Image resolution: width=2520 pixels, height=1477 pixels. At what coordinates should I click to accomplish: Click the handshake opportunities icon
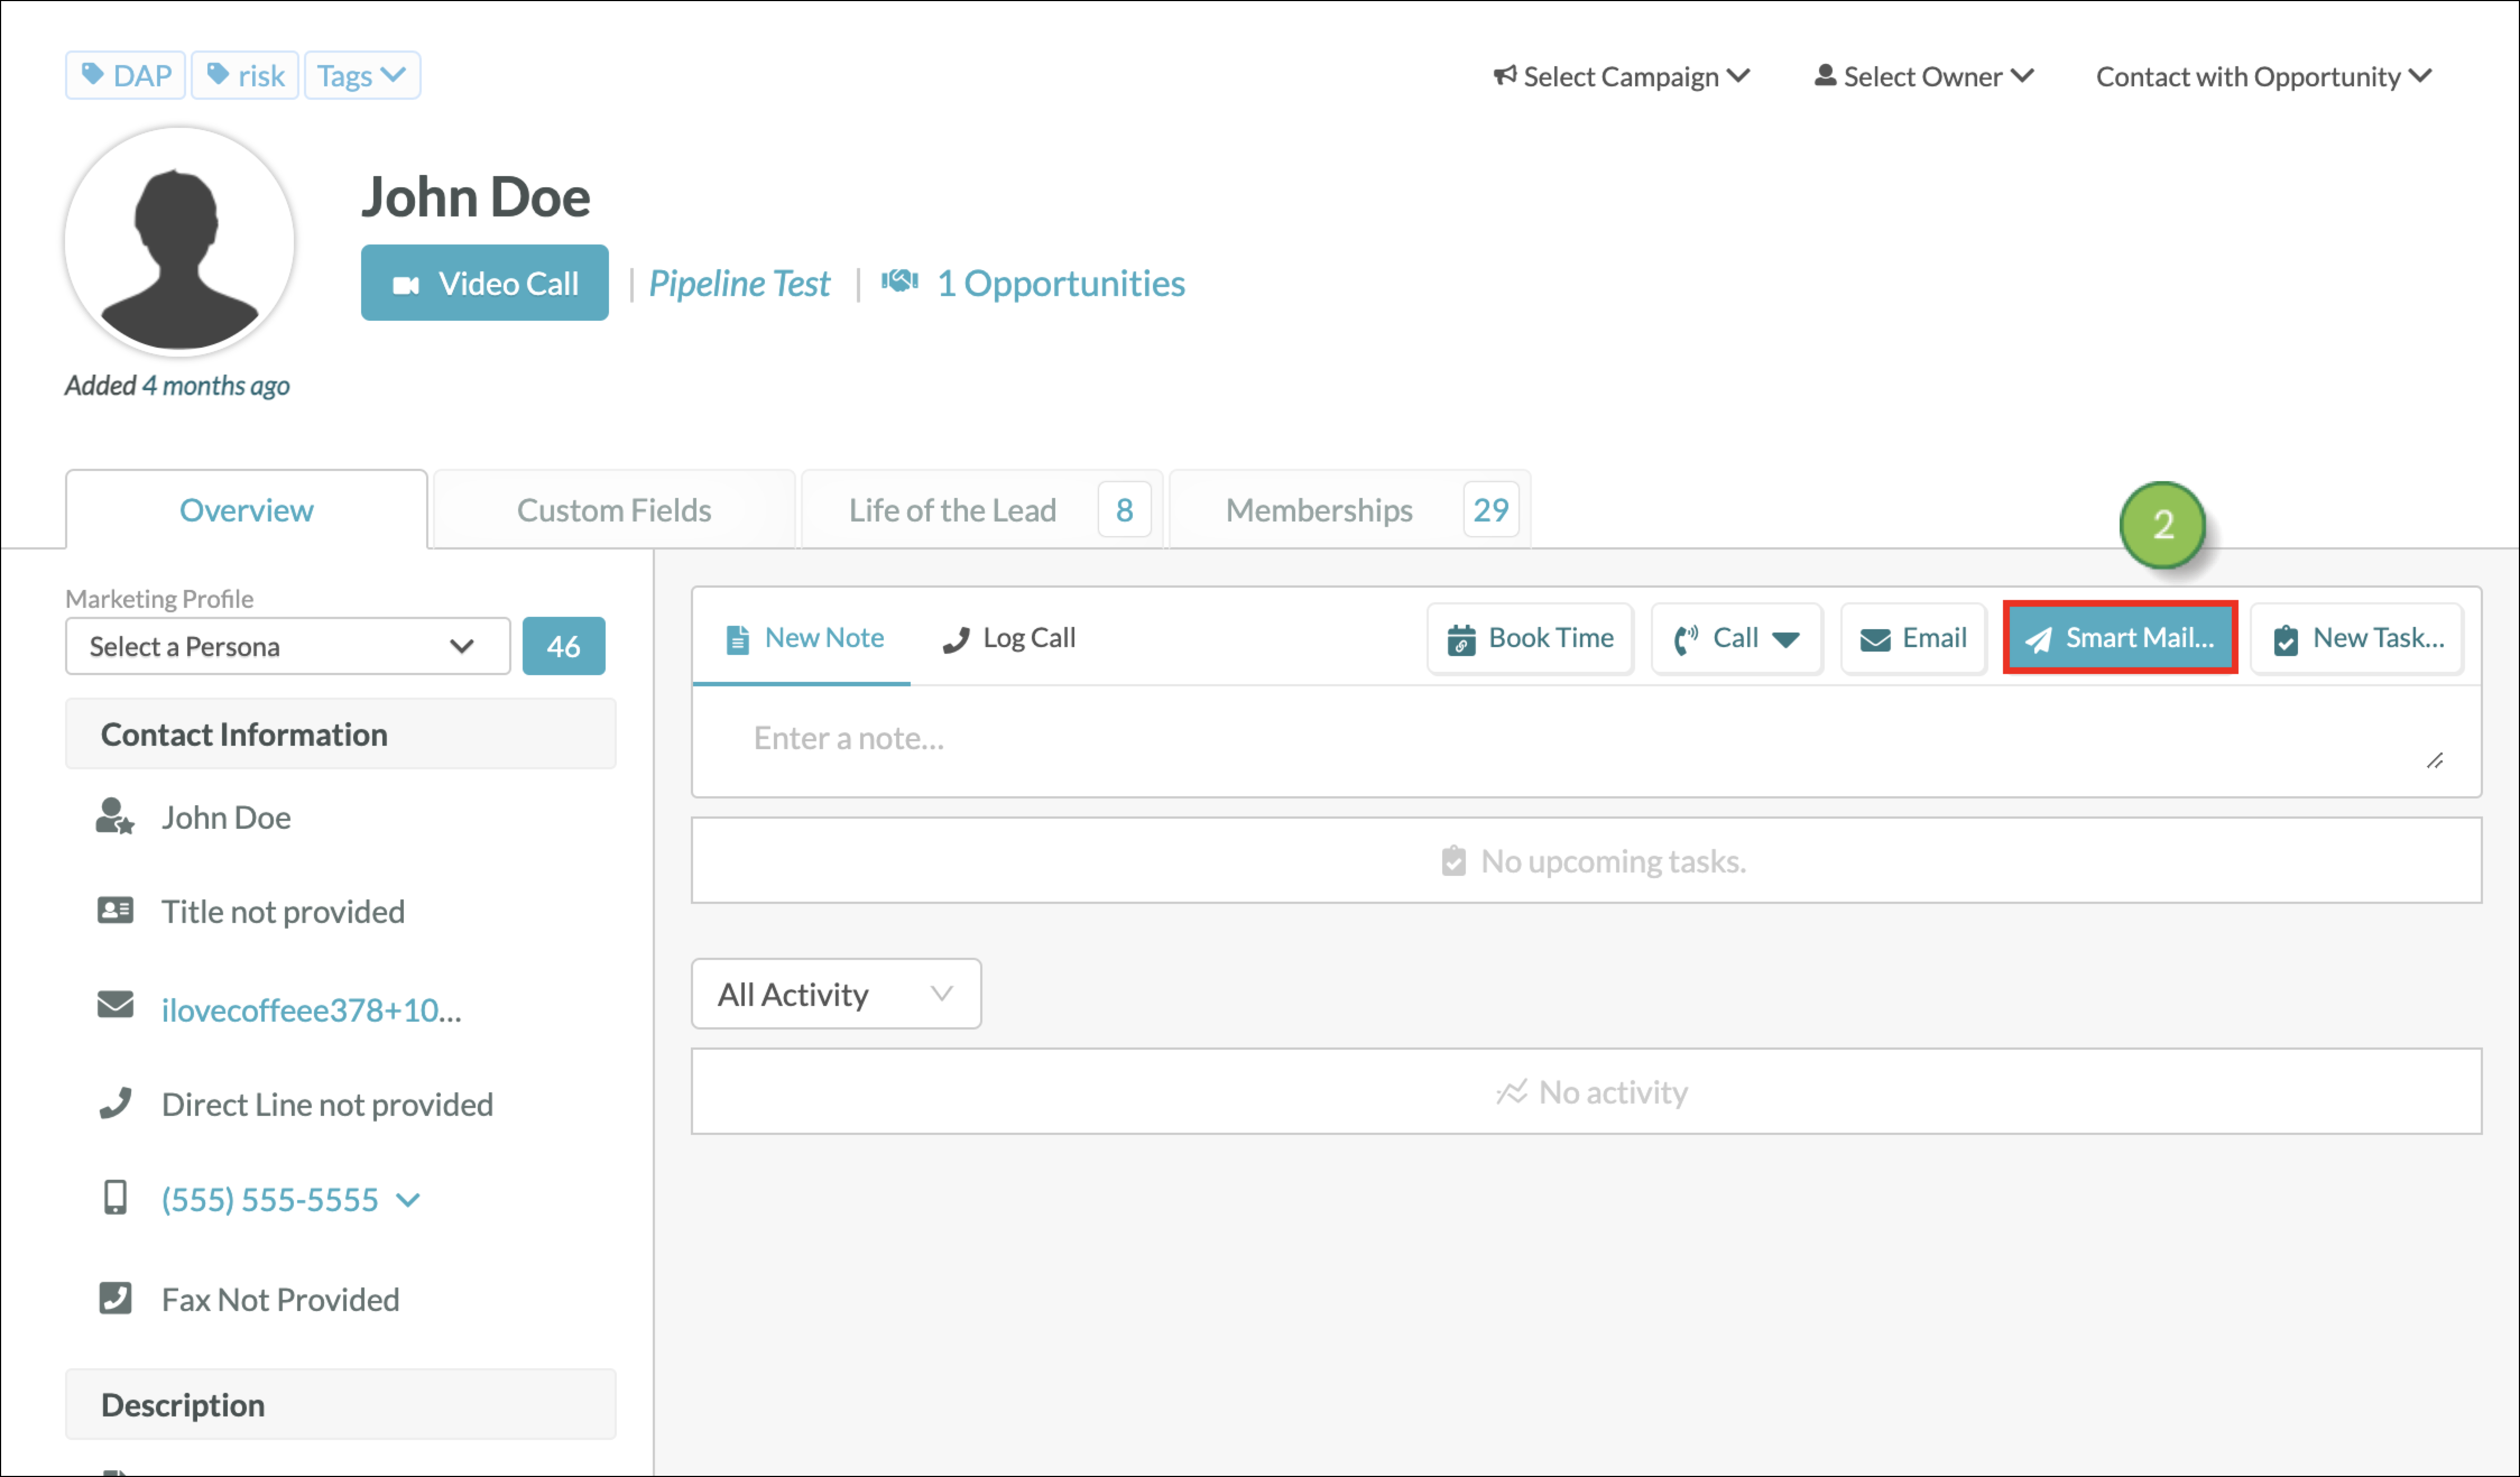coord(899,282)
